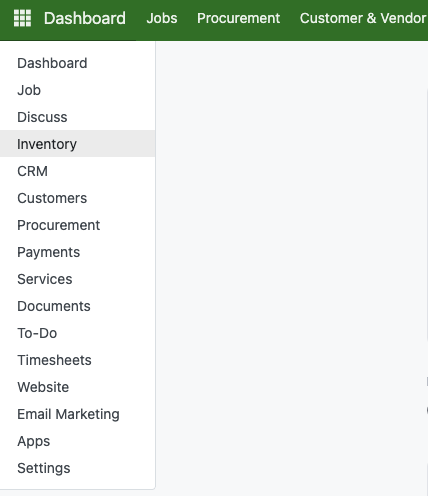The width and height of the screenshot is (428, 496).
Task: Open the To-Do app
Action: coord(77,333)
